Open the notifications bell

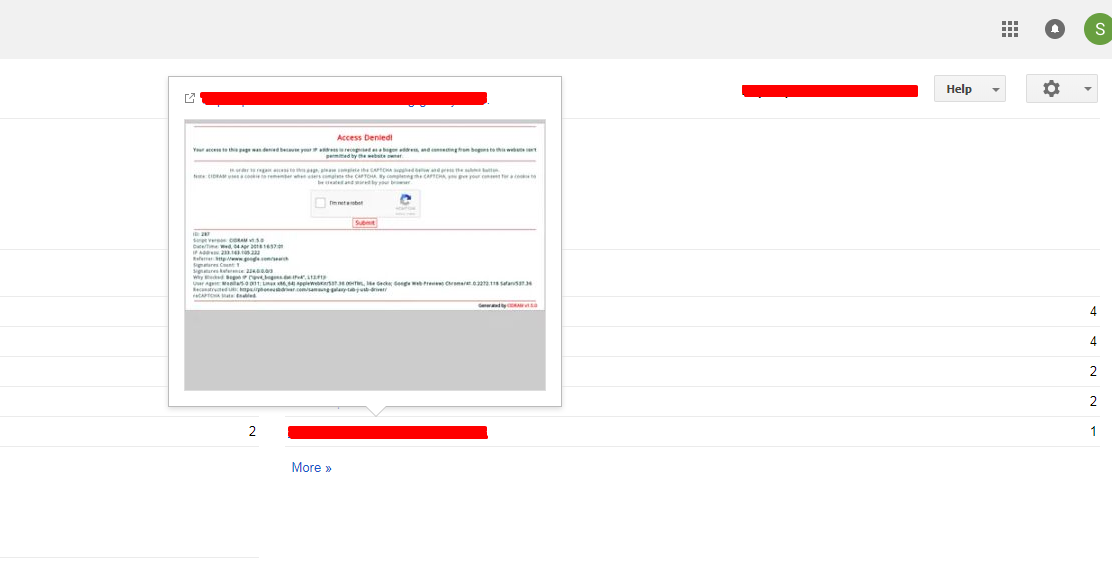pos(1055,29)
